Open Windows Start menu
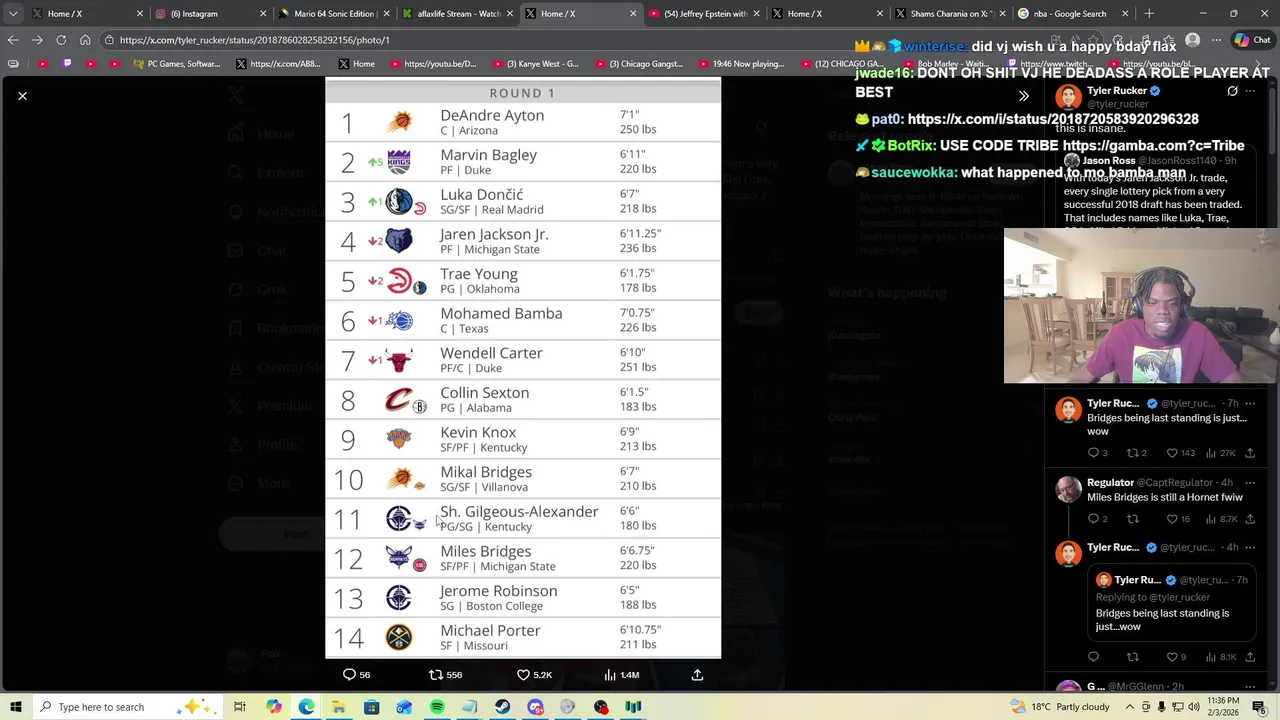The image size is (1280, 720). click(16, 707)
